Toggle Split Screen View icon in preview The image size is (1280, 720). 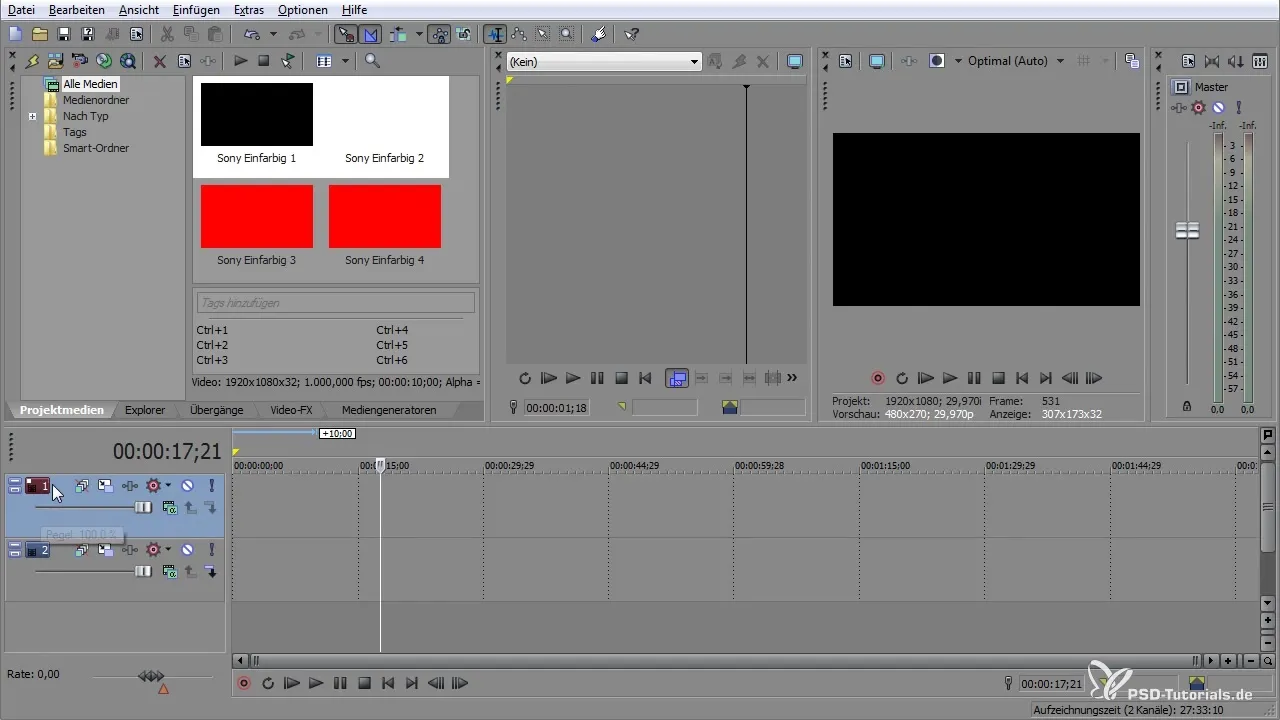click(x=937, y=61)
